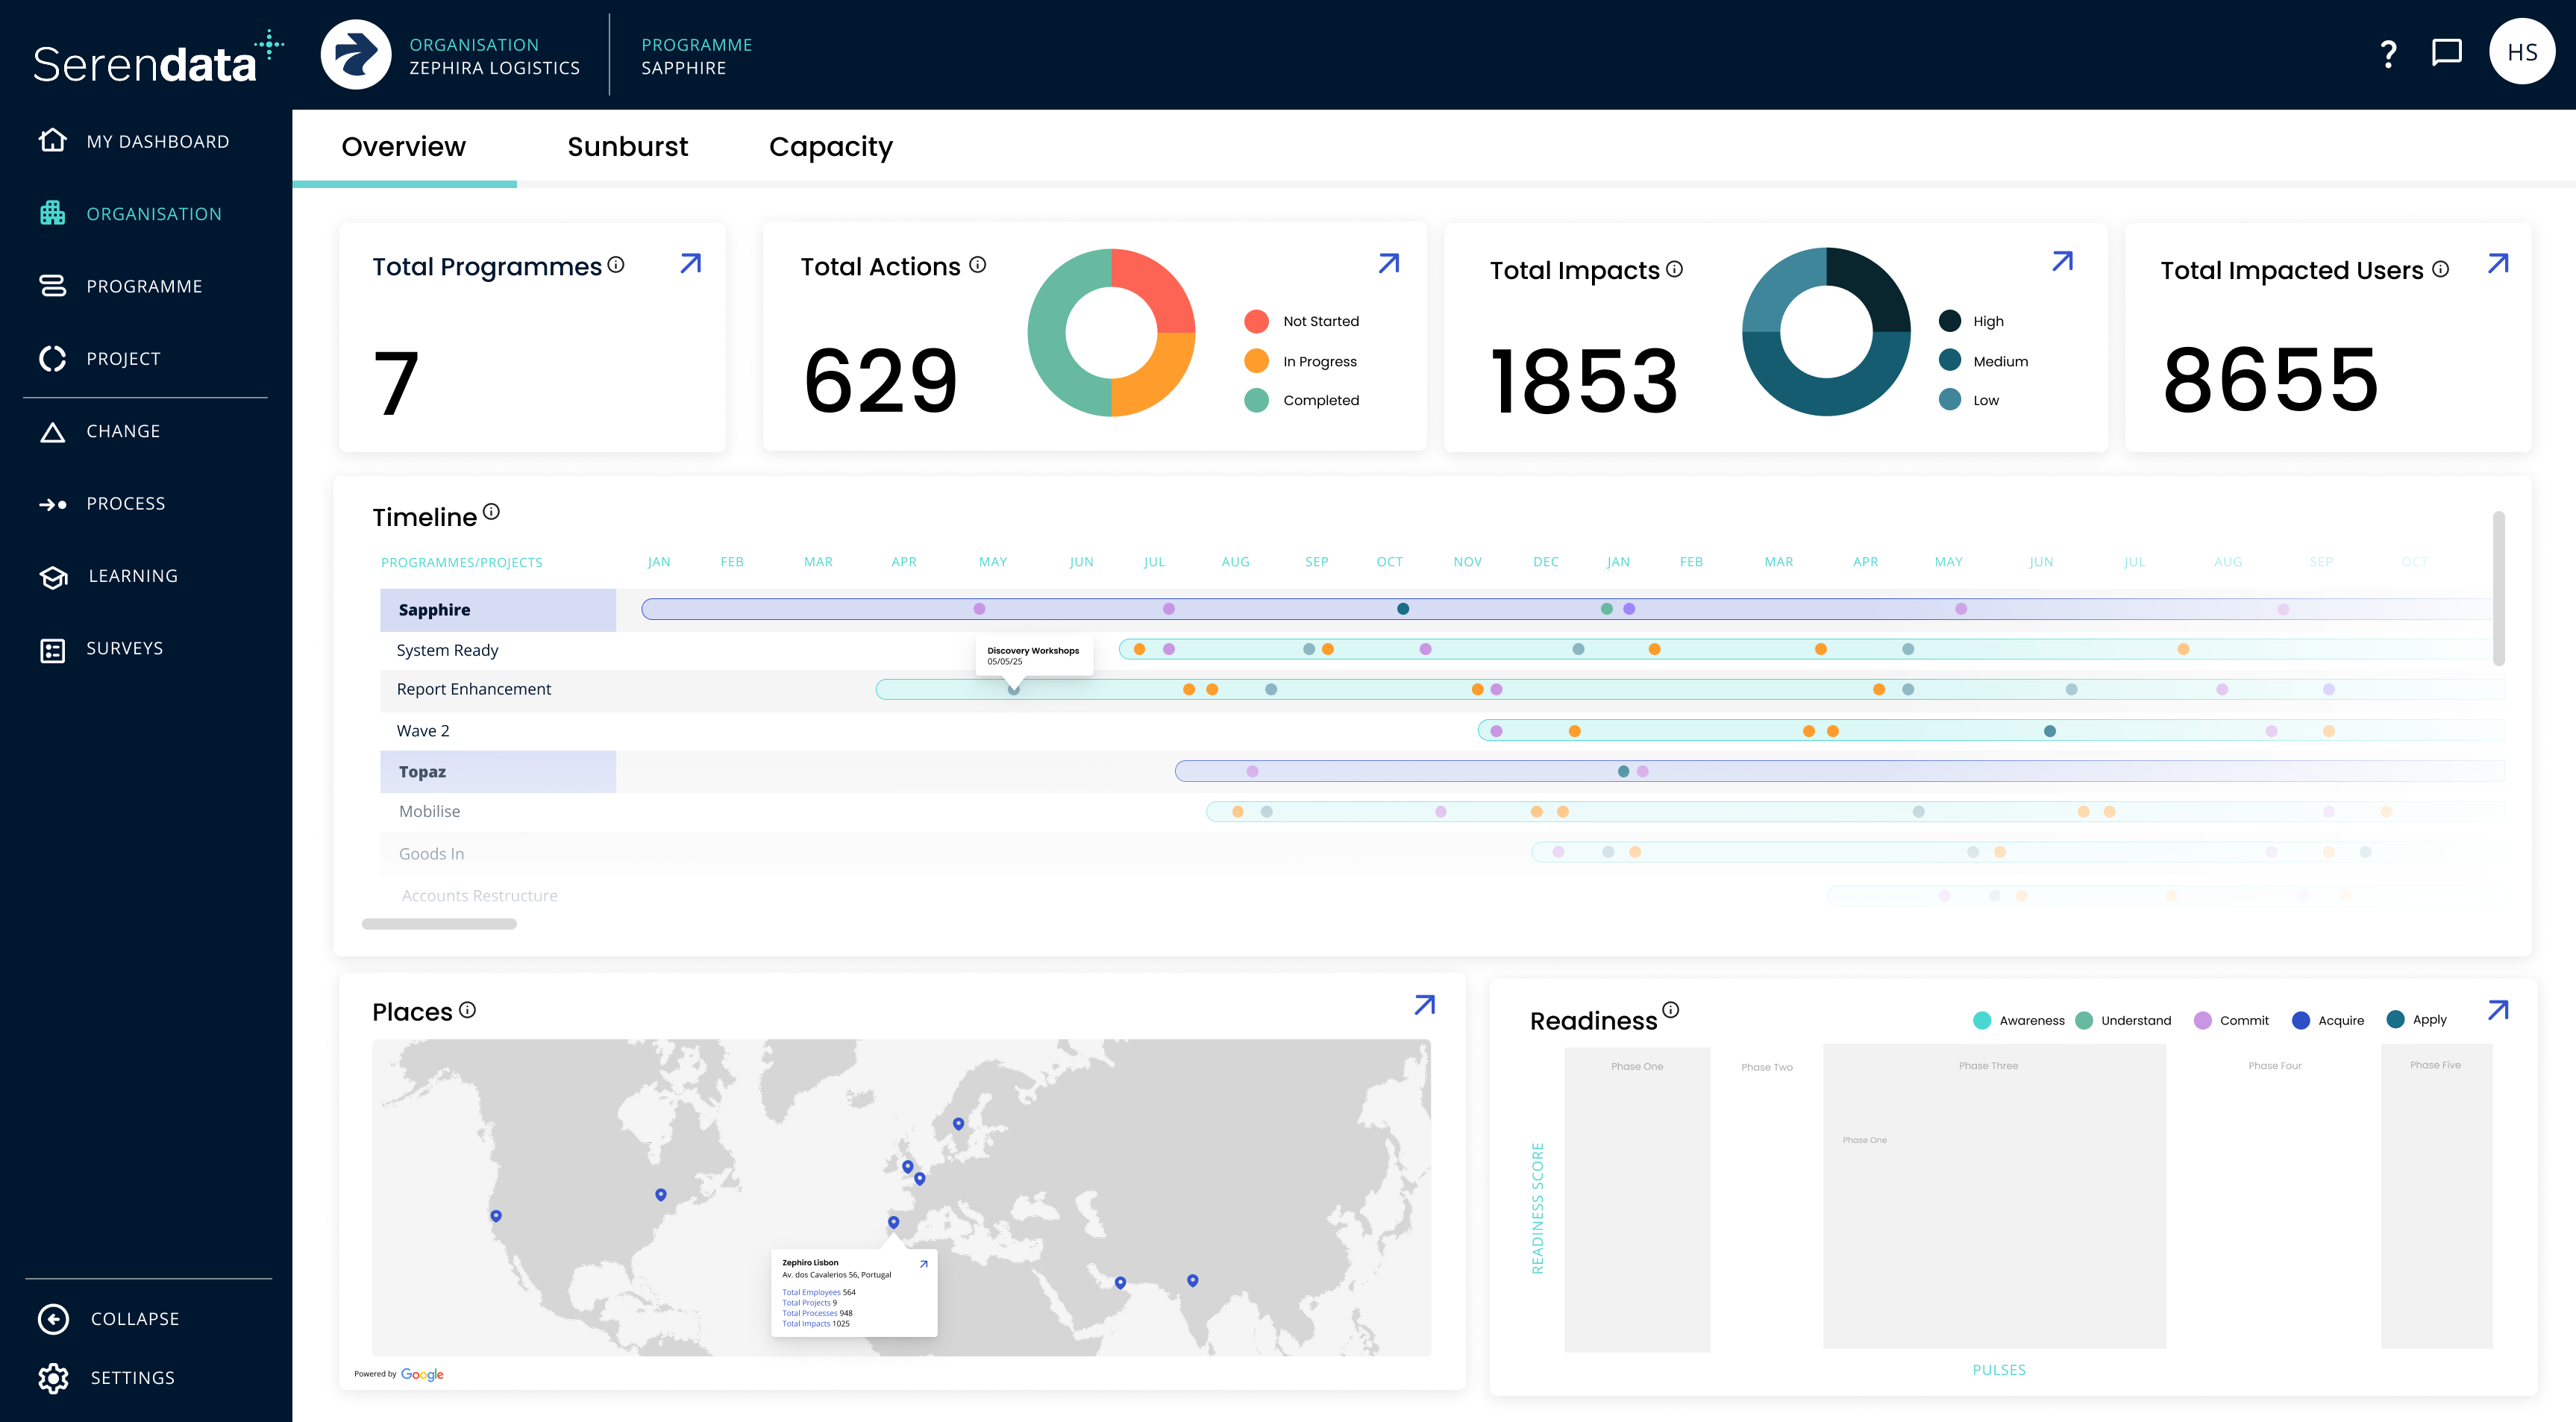Open the Places panel expand arrow

click(x=1424, y=1004)
